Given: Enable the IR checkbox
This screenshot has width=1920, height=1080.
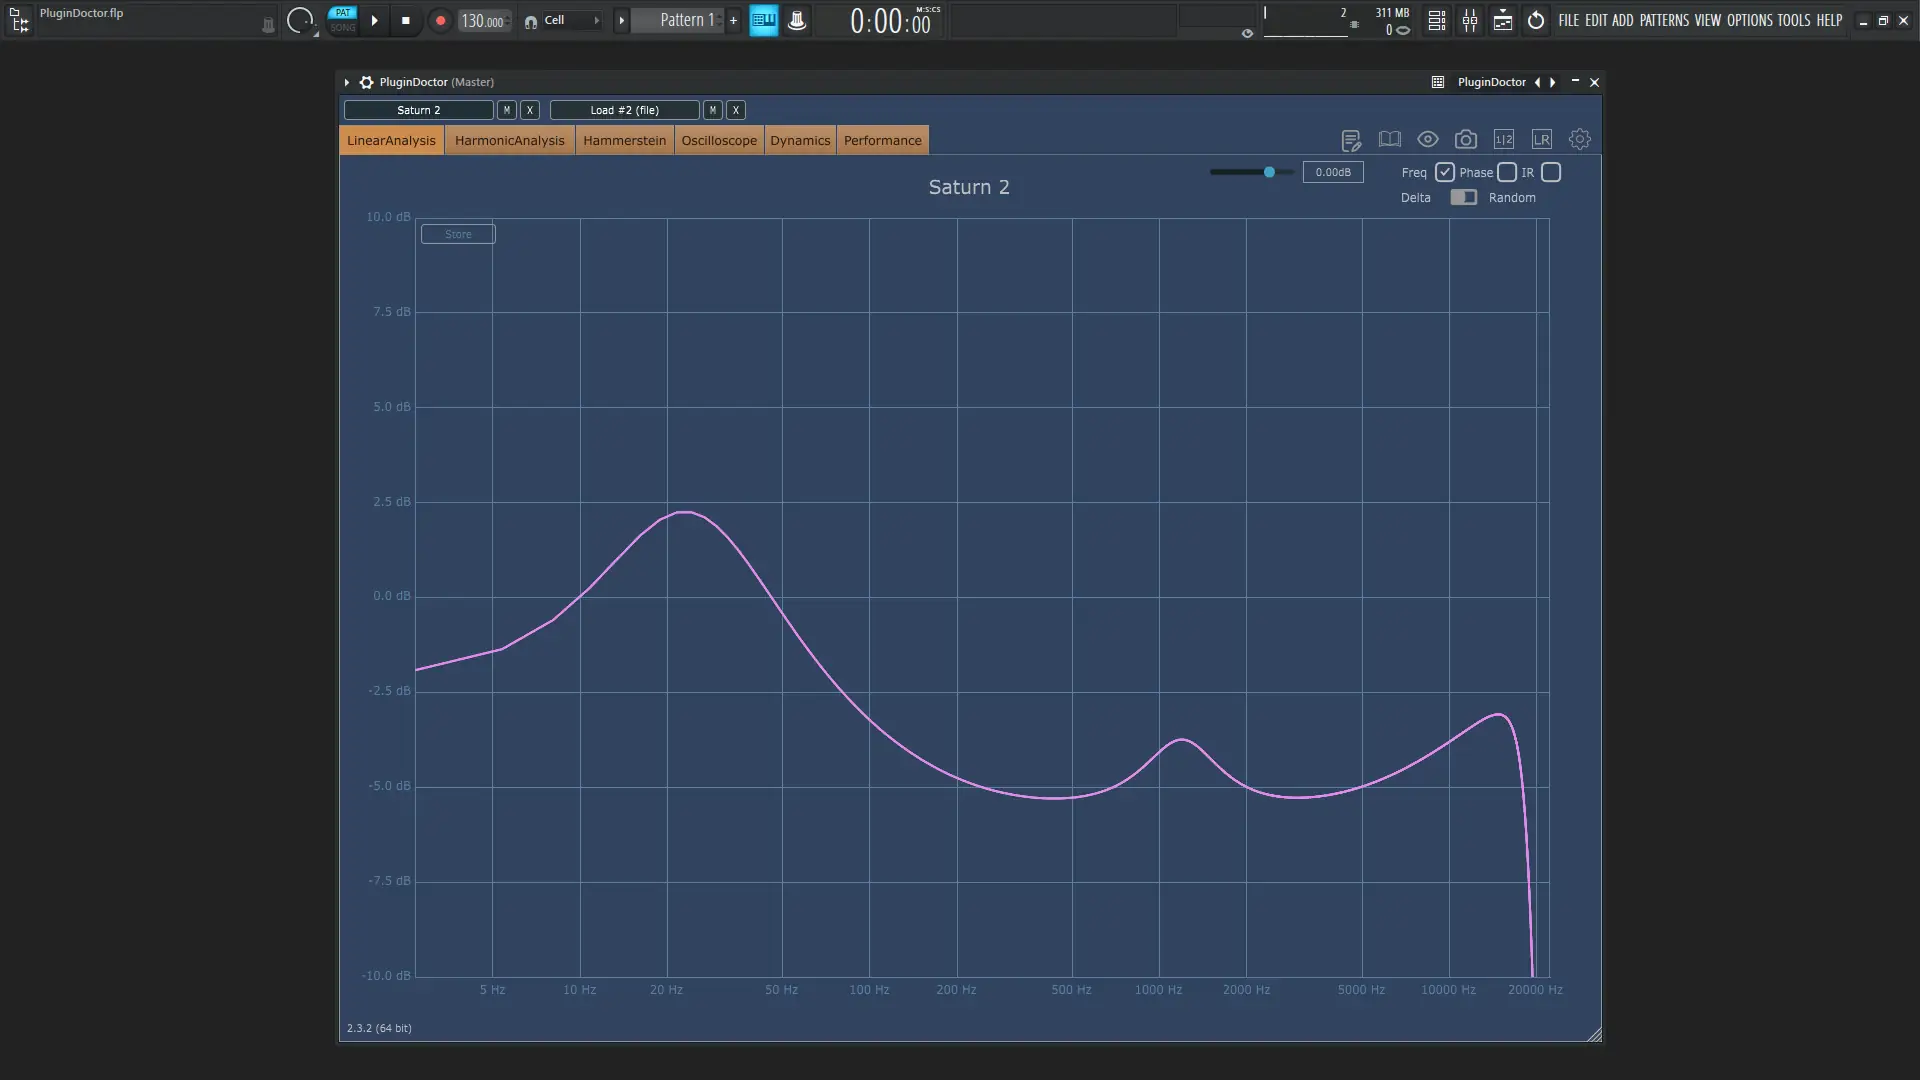Looking at the screenshot, I should 1551,172.
